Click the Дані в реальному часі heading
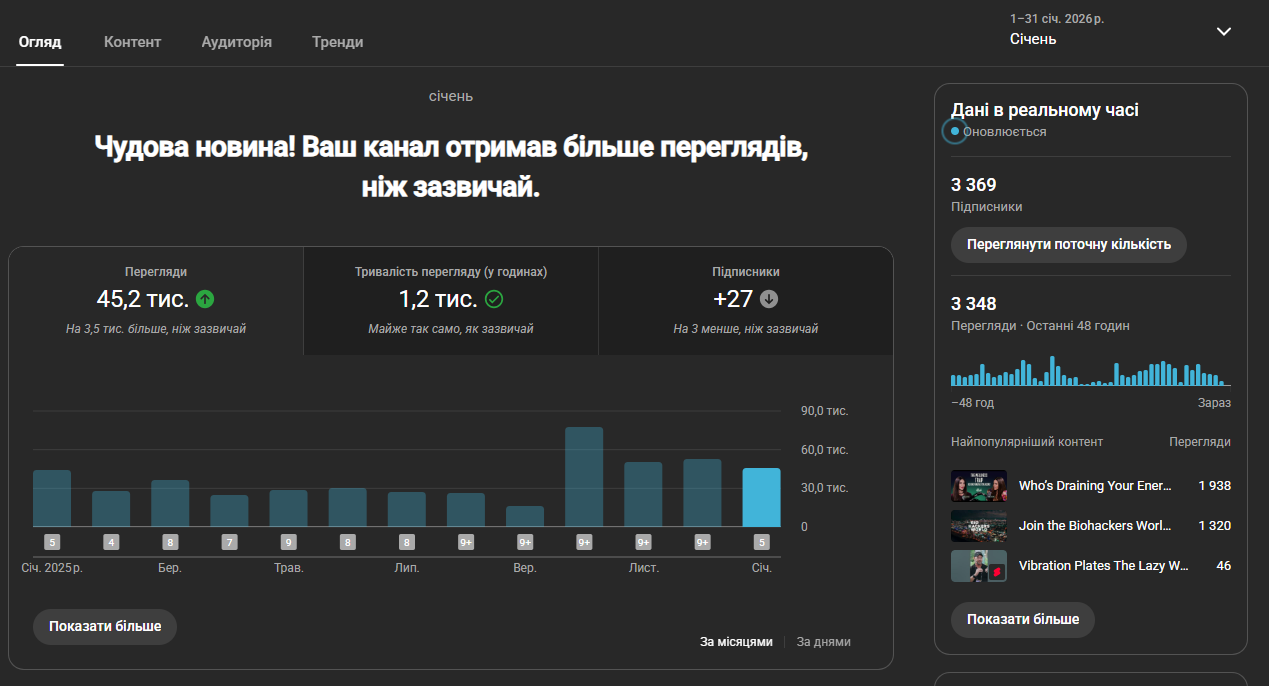This screenshot has width=1269, height=686. point(1045,111)
